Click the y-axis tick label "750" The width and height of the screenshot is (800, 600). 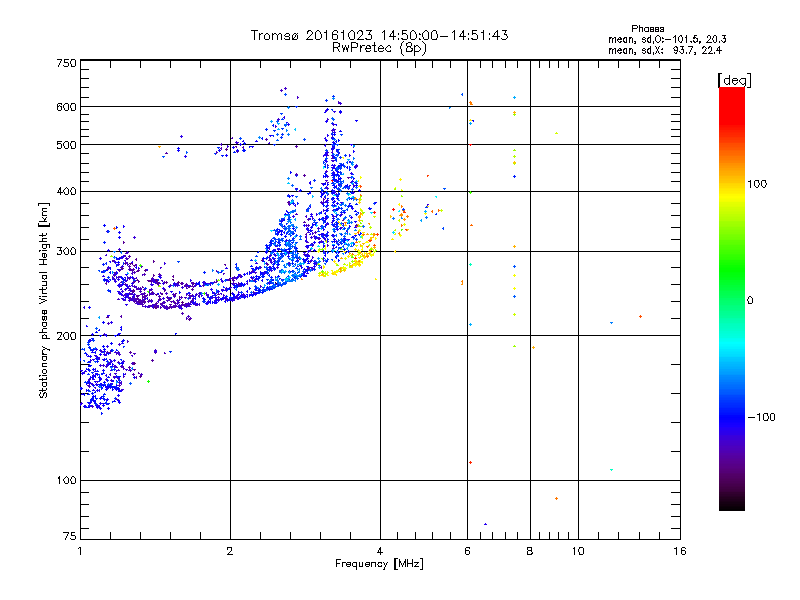pos(67,63)
